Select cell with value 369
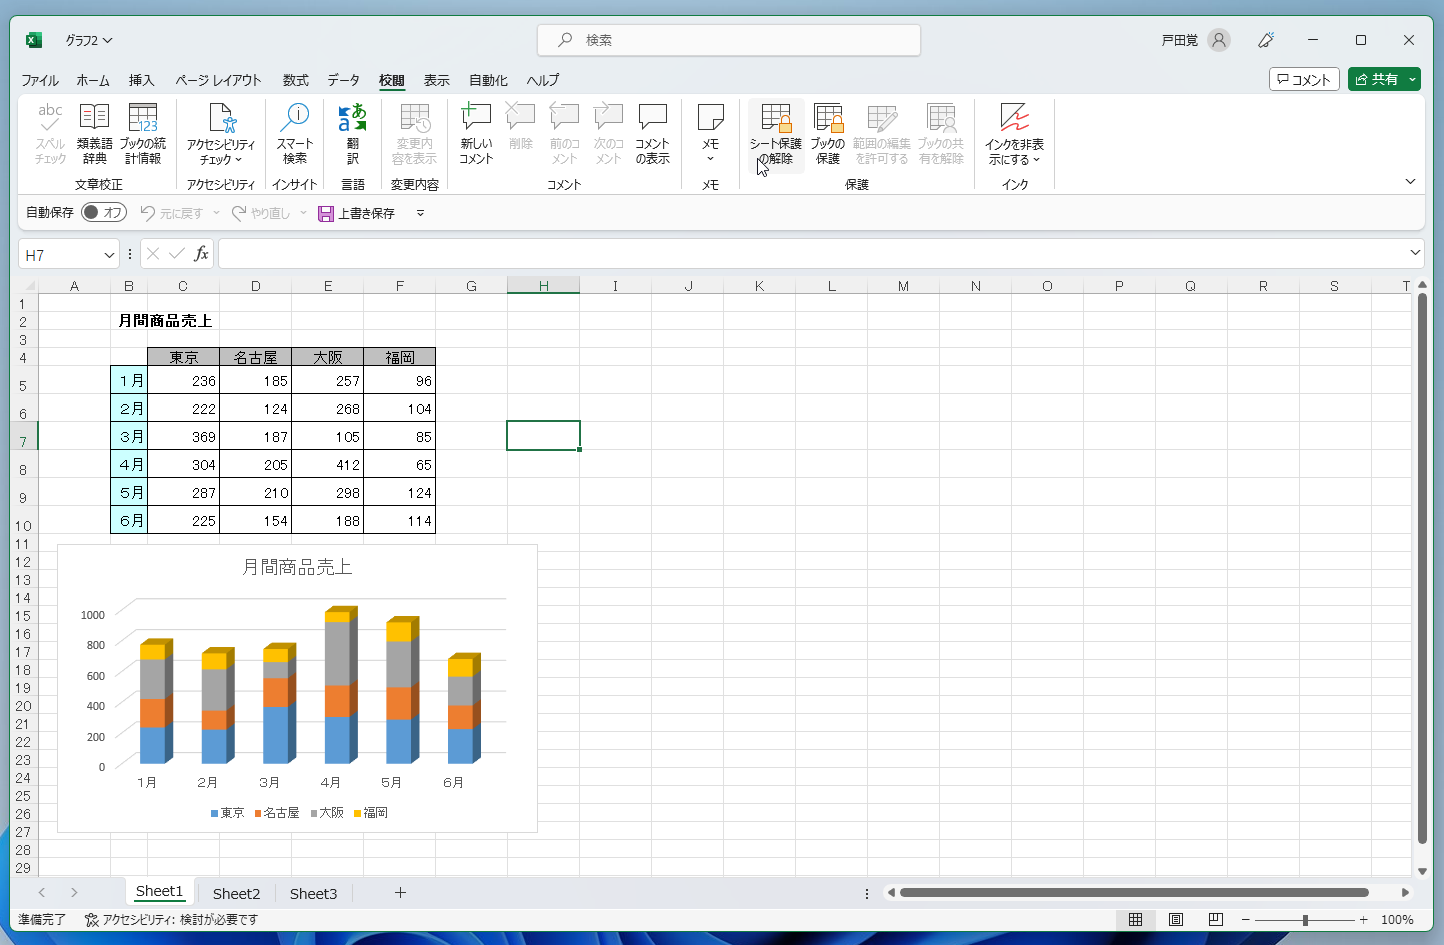This screenshot has height=945, width=1444. click(x=184, y=436)
